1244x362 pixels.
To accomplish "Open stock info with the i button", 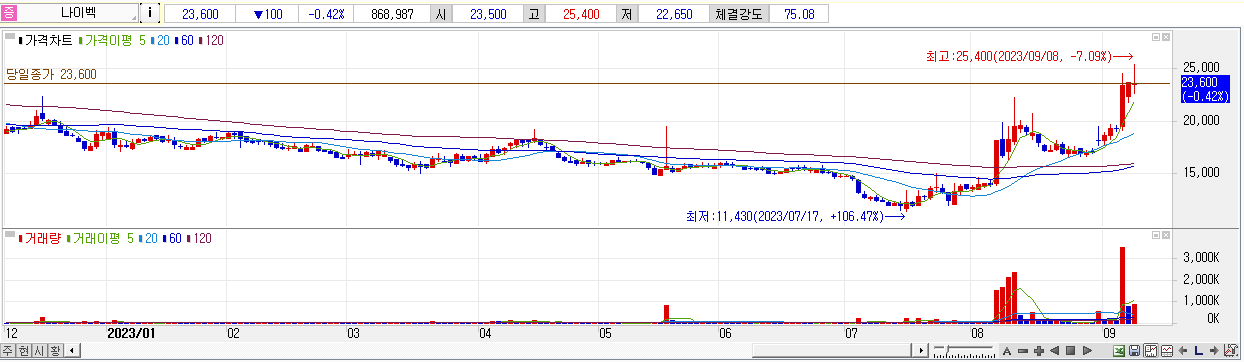I will point(150,14).
